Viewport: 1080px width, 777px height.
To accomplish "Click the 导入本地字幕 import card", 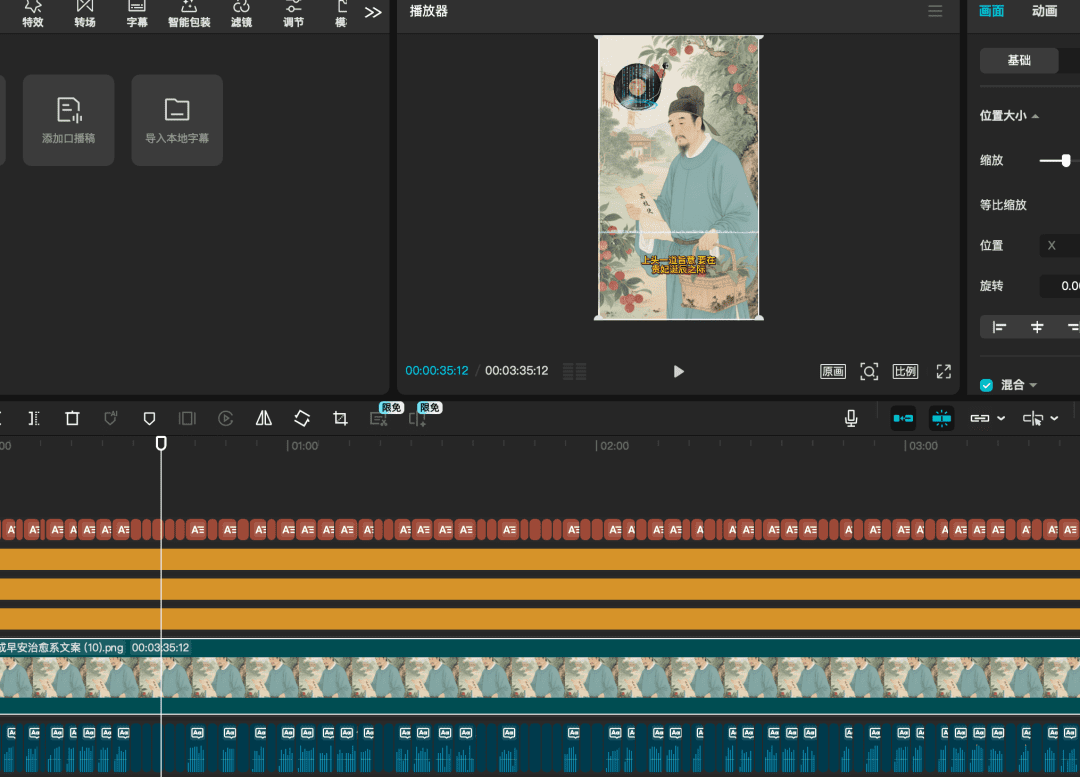I will click(177, 120).
